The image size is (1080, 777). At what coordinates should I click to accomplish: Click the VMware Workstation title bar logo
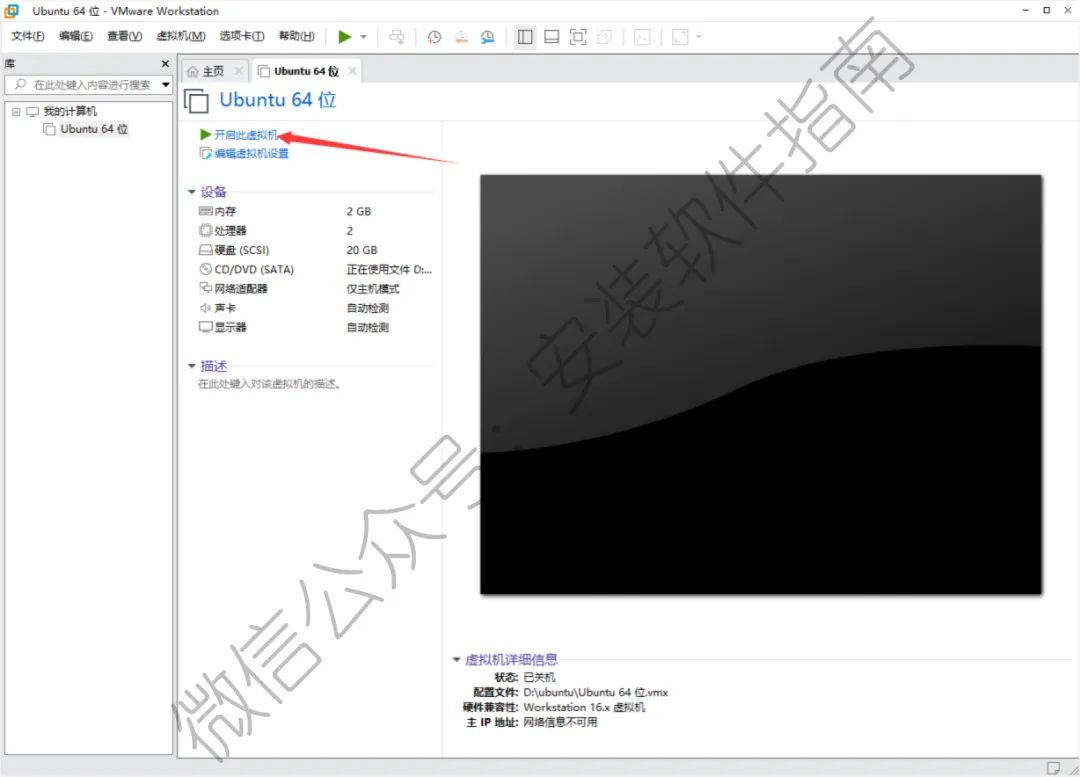[12, 11]
